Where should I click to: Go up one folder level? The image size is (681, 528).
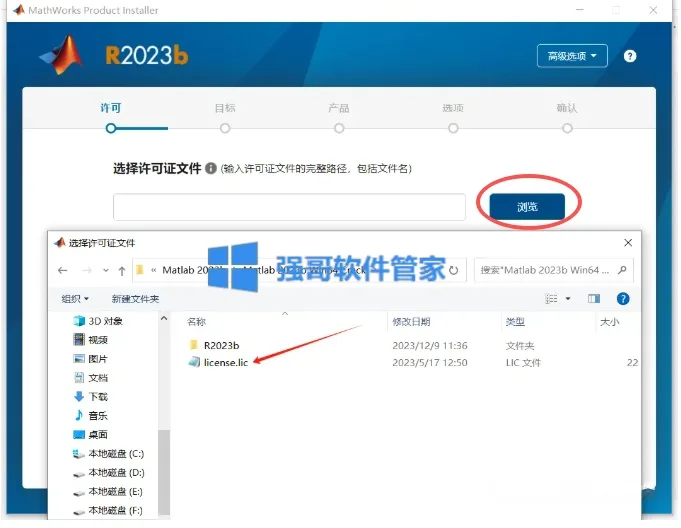click(122, 271)
